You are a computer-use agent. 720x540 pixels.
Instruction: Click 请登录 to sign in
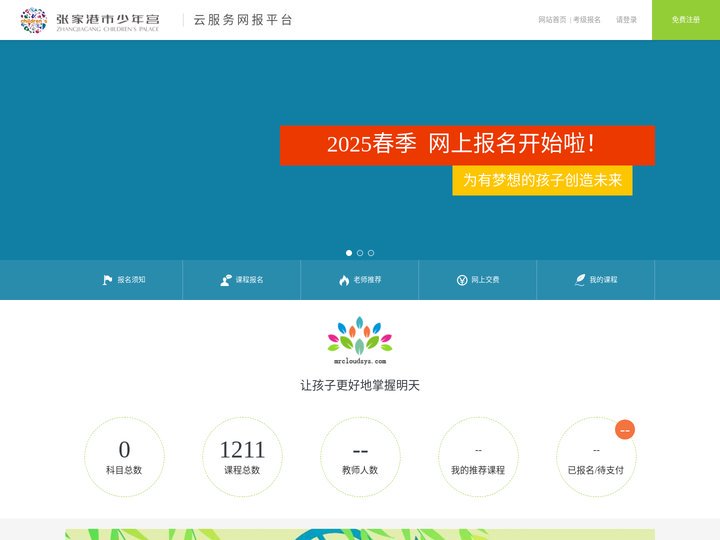coord(626,20)
